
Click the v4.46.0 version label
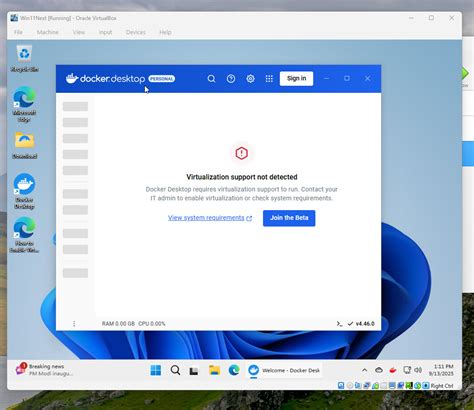[365, 324]
